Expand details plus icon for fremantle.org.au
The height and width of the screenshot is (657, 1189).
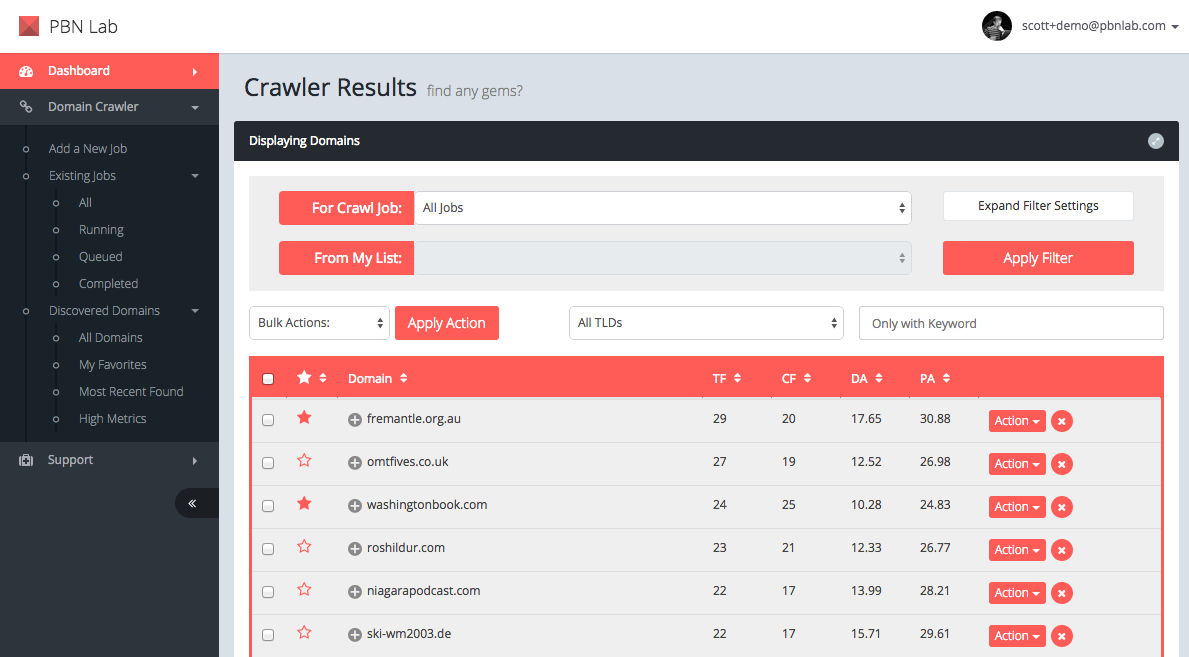[x=354, y=420]
